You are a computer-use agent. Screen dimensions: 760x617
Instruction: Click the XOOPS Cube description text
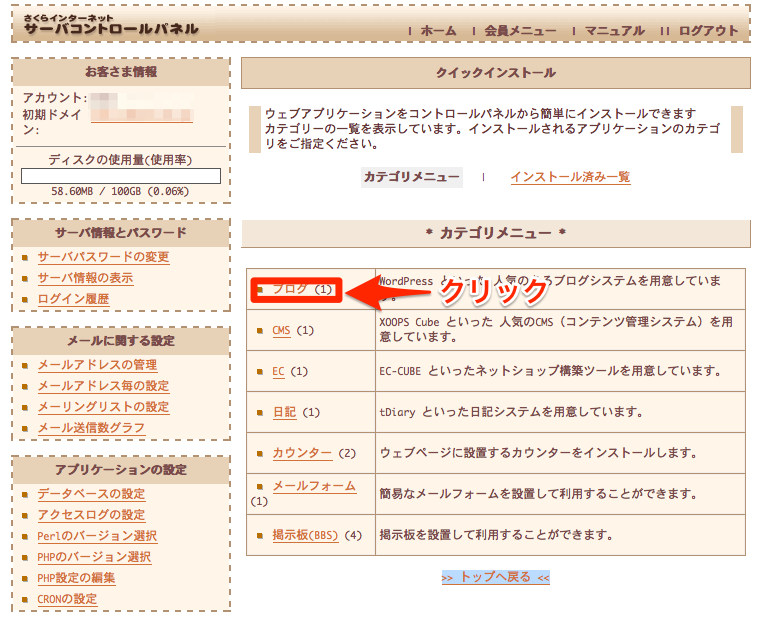pos(556,330)
